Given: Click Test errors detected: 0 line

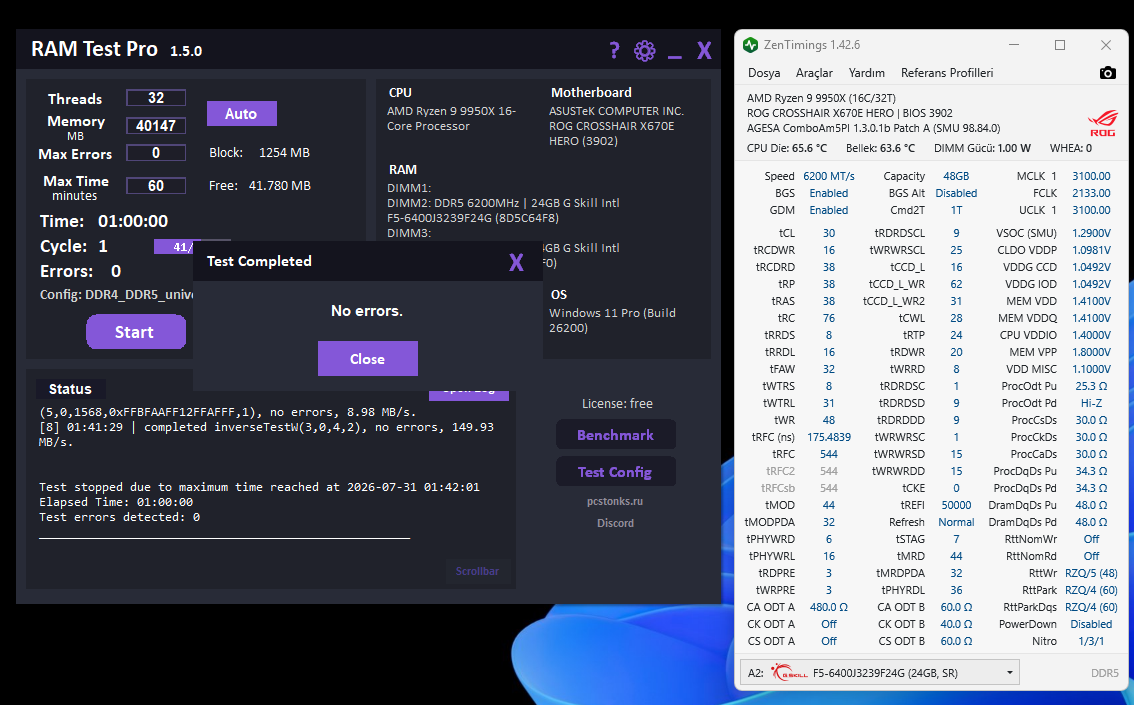Looking at the screenshot, I should click(119, 517).
